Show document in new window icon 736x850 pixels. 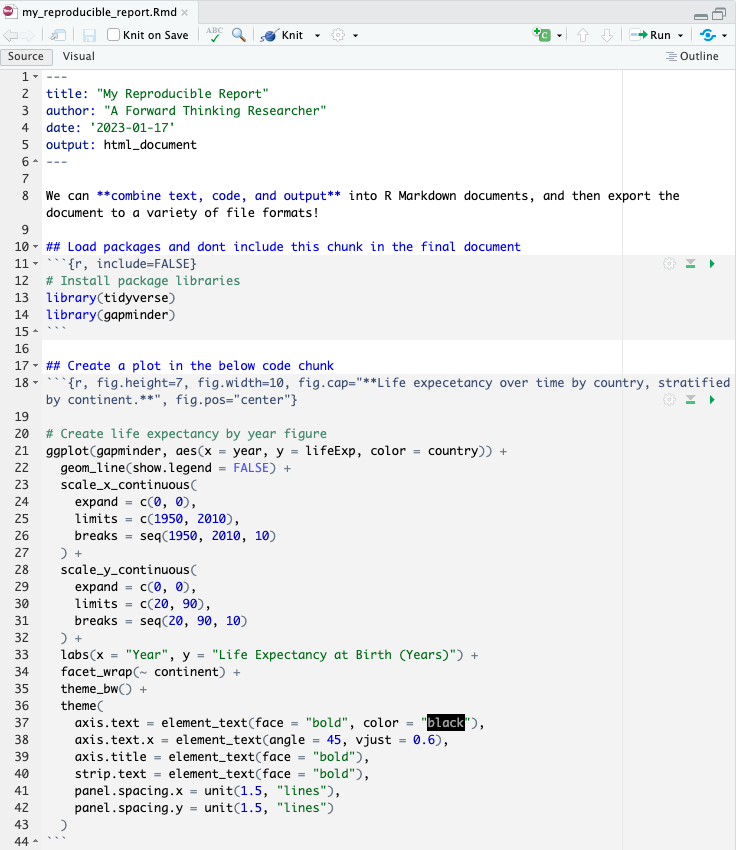61,35
